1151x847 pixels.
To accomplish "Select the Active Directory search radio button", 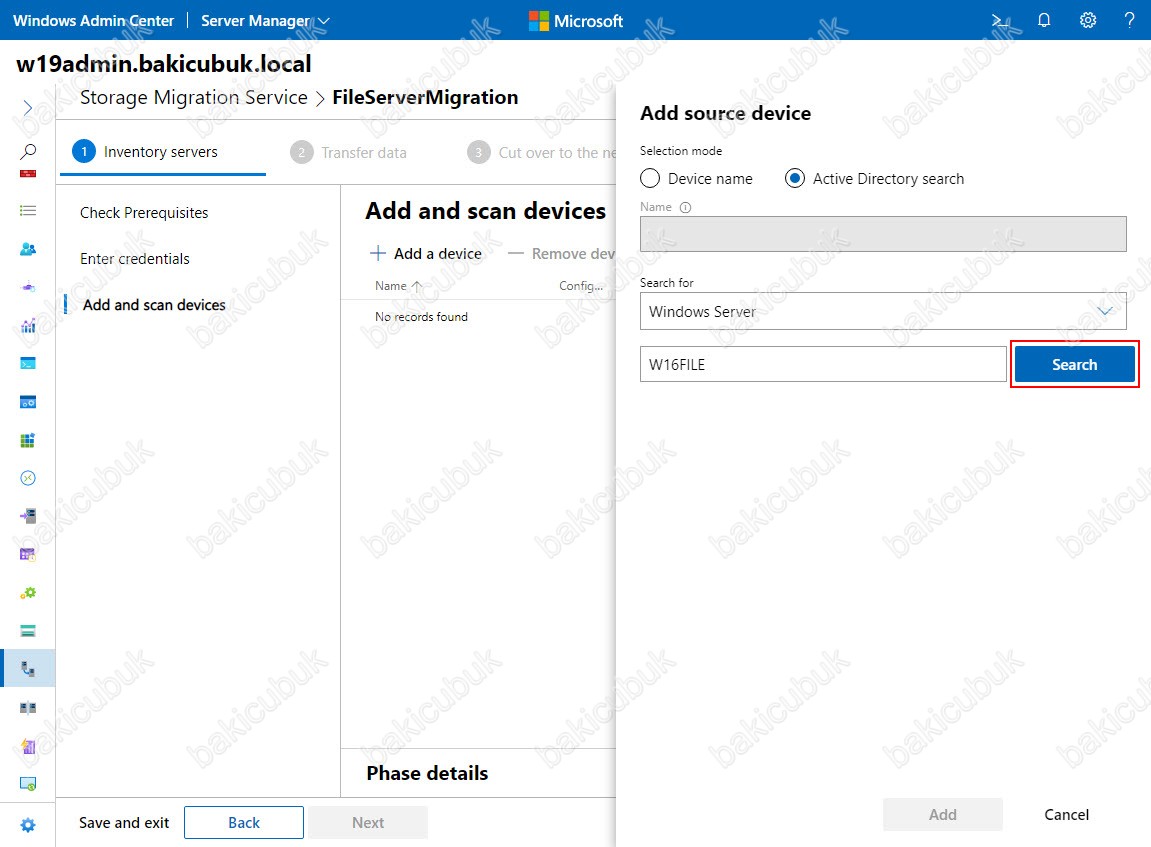I will tap(795, 178).
